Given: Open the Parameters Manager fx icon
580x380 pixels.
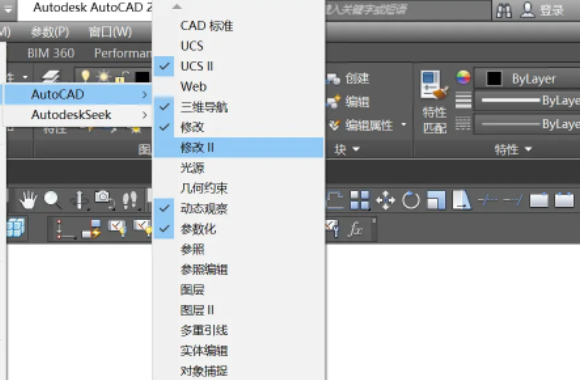Looking at the screenshot, I should (355, 229).
